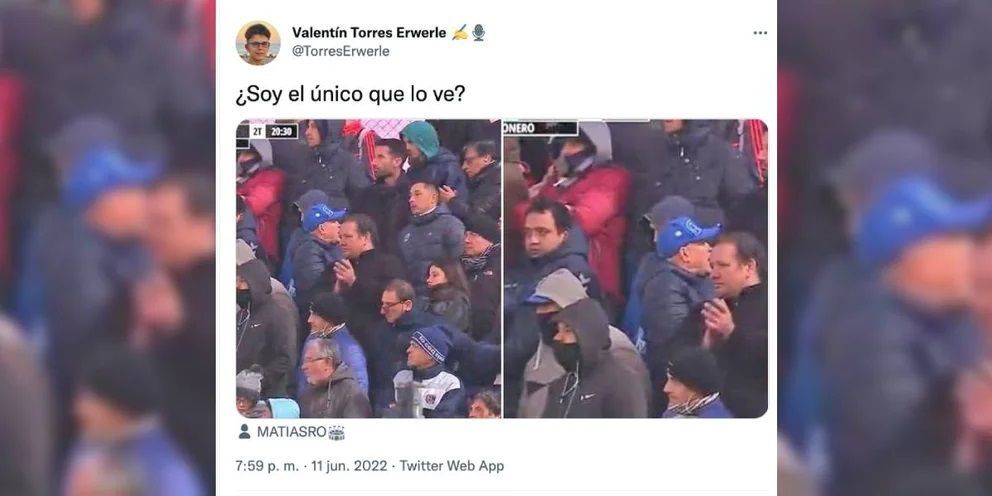The width and height of the screenshot is (992, 496).
Task: Open the tagged MATIASRO account
Action: (x=292, y=432)
